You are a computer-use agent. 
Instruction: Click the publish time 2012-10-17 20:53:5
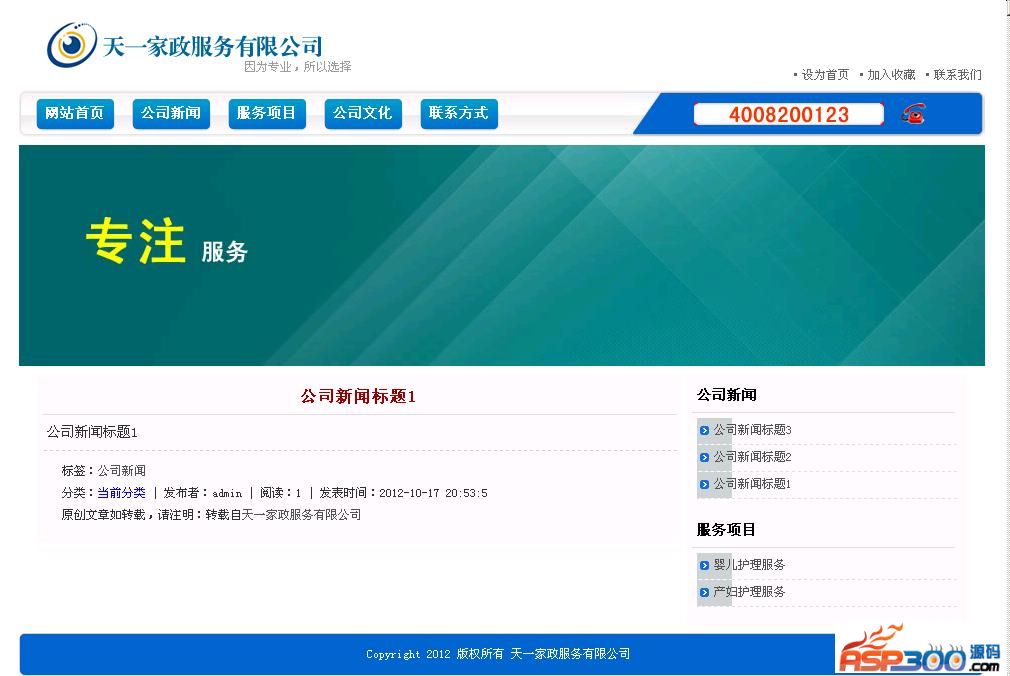pos(433,493)
